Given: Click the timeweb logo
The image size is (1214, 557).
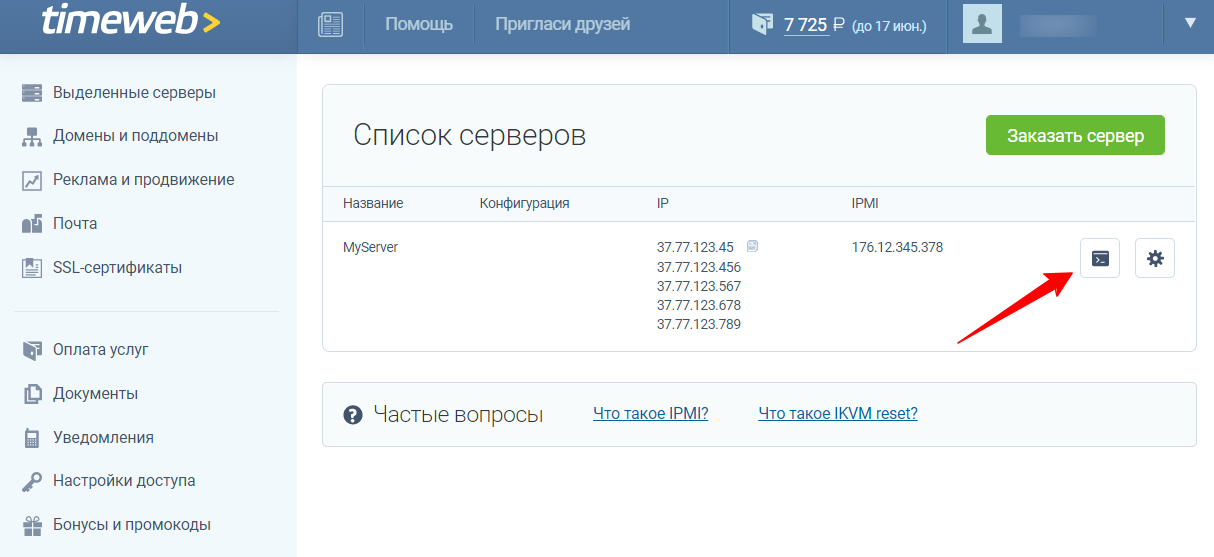Looking at the screenshot, I should [131, 22].
